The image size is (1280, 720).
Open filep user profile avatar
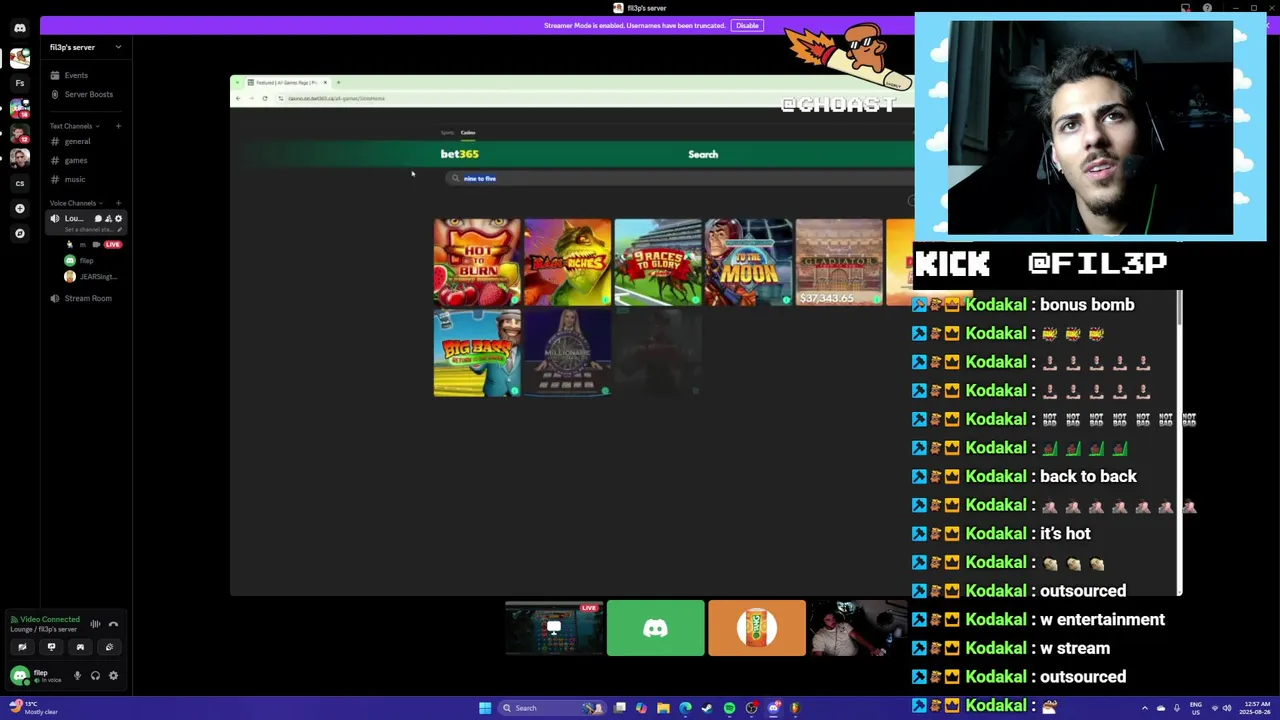pyautogui.click(x=19, y=676)
